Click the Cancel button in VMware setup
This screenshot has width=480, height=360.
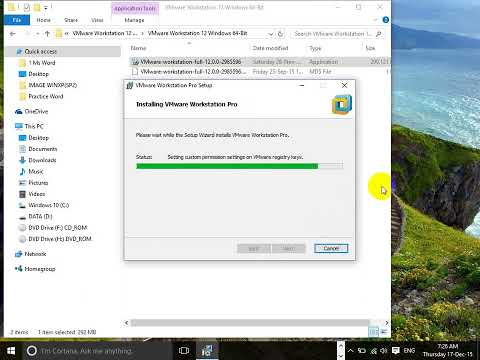coord(331,248)
